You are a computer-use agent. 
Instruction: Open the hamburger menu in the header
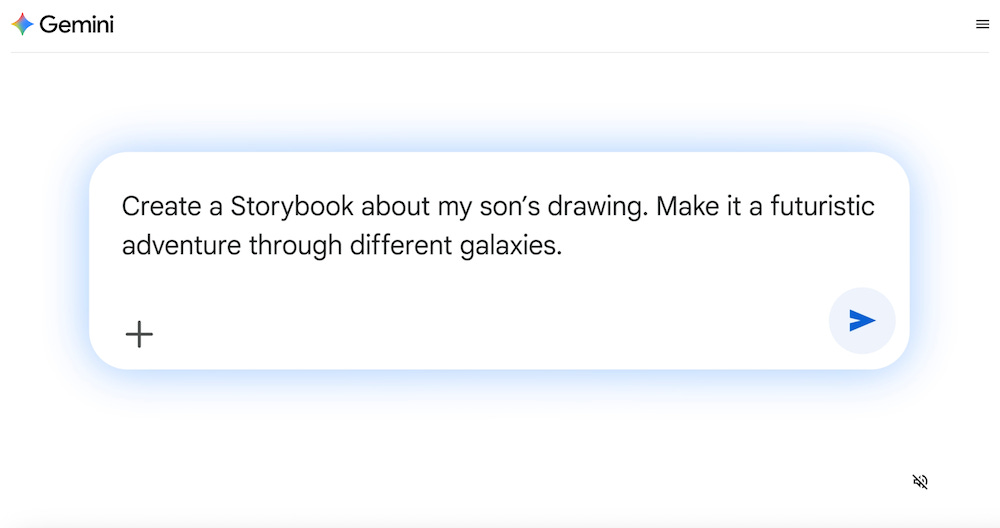[982, 24]
